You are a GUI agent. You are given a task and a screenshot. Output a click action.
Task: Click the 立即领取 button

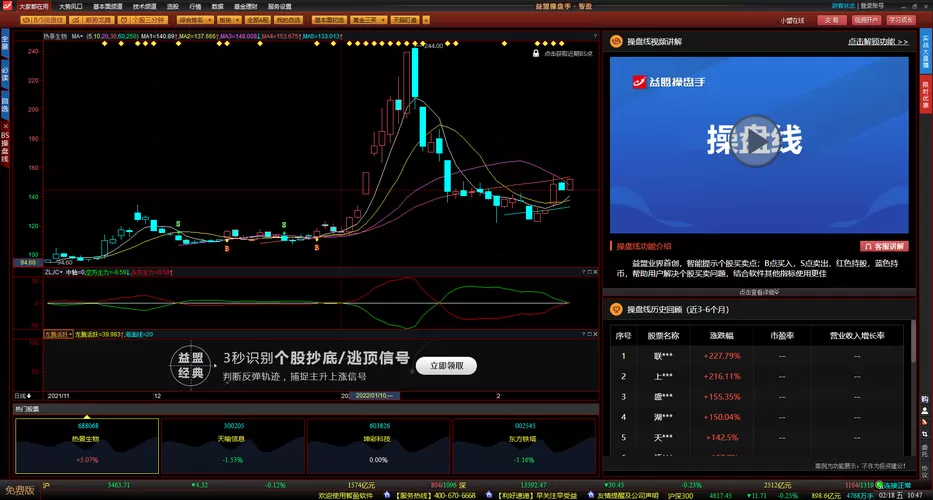tap(446, 365)
